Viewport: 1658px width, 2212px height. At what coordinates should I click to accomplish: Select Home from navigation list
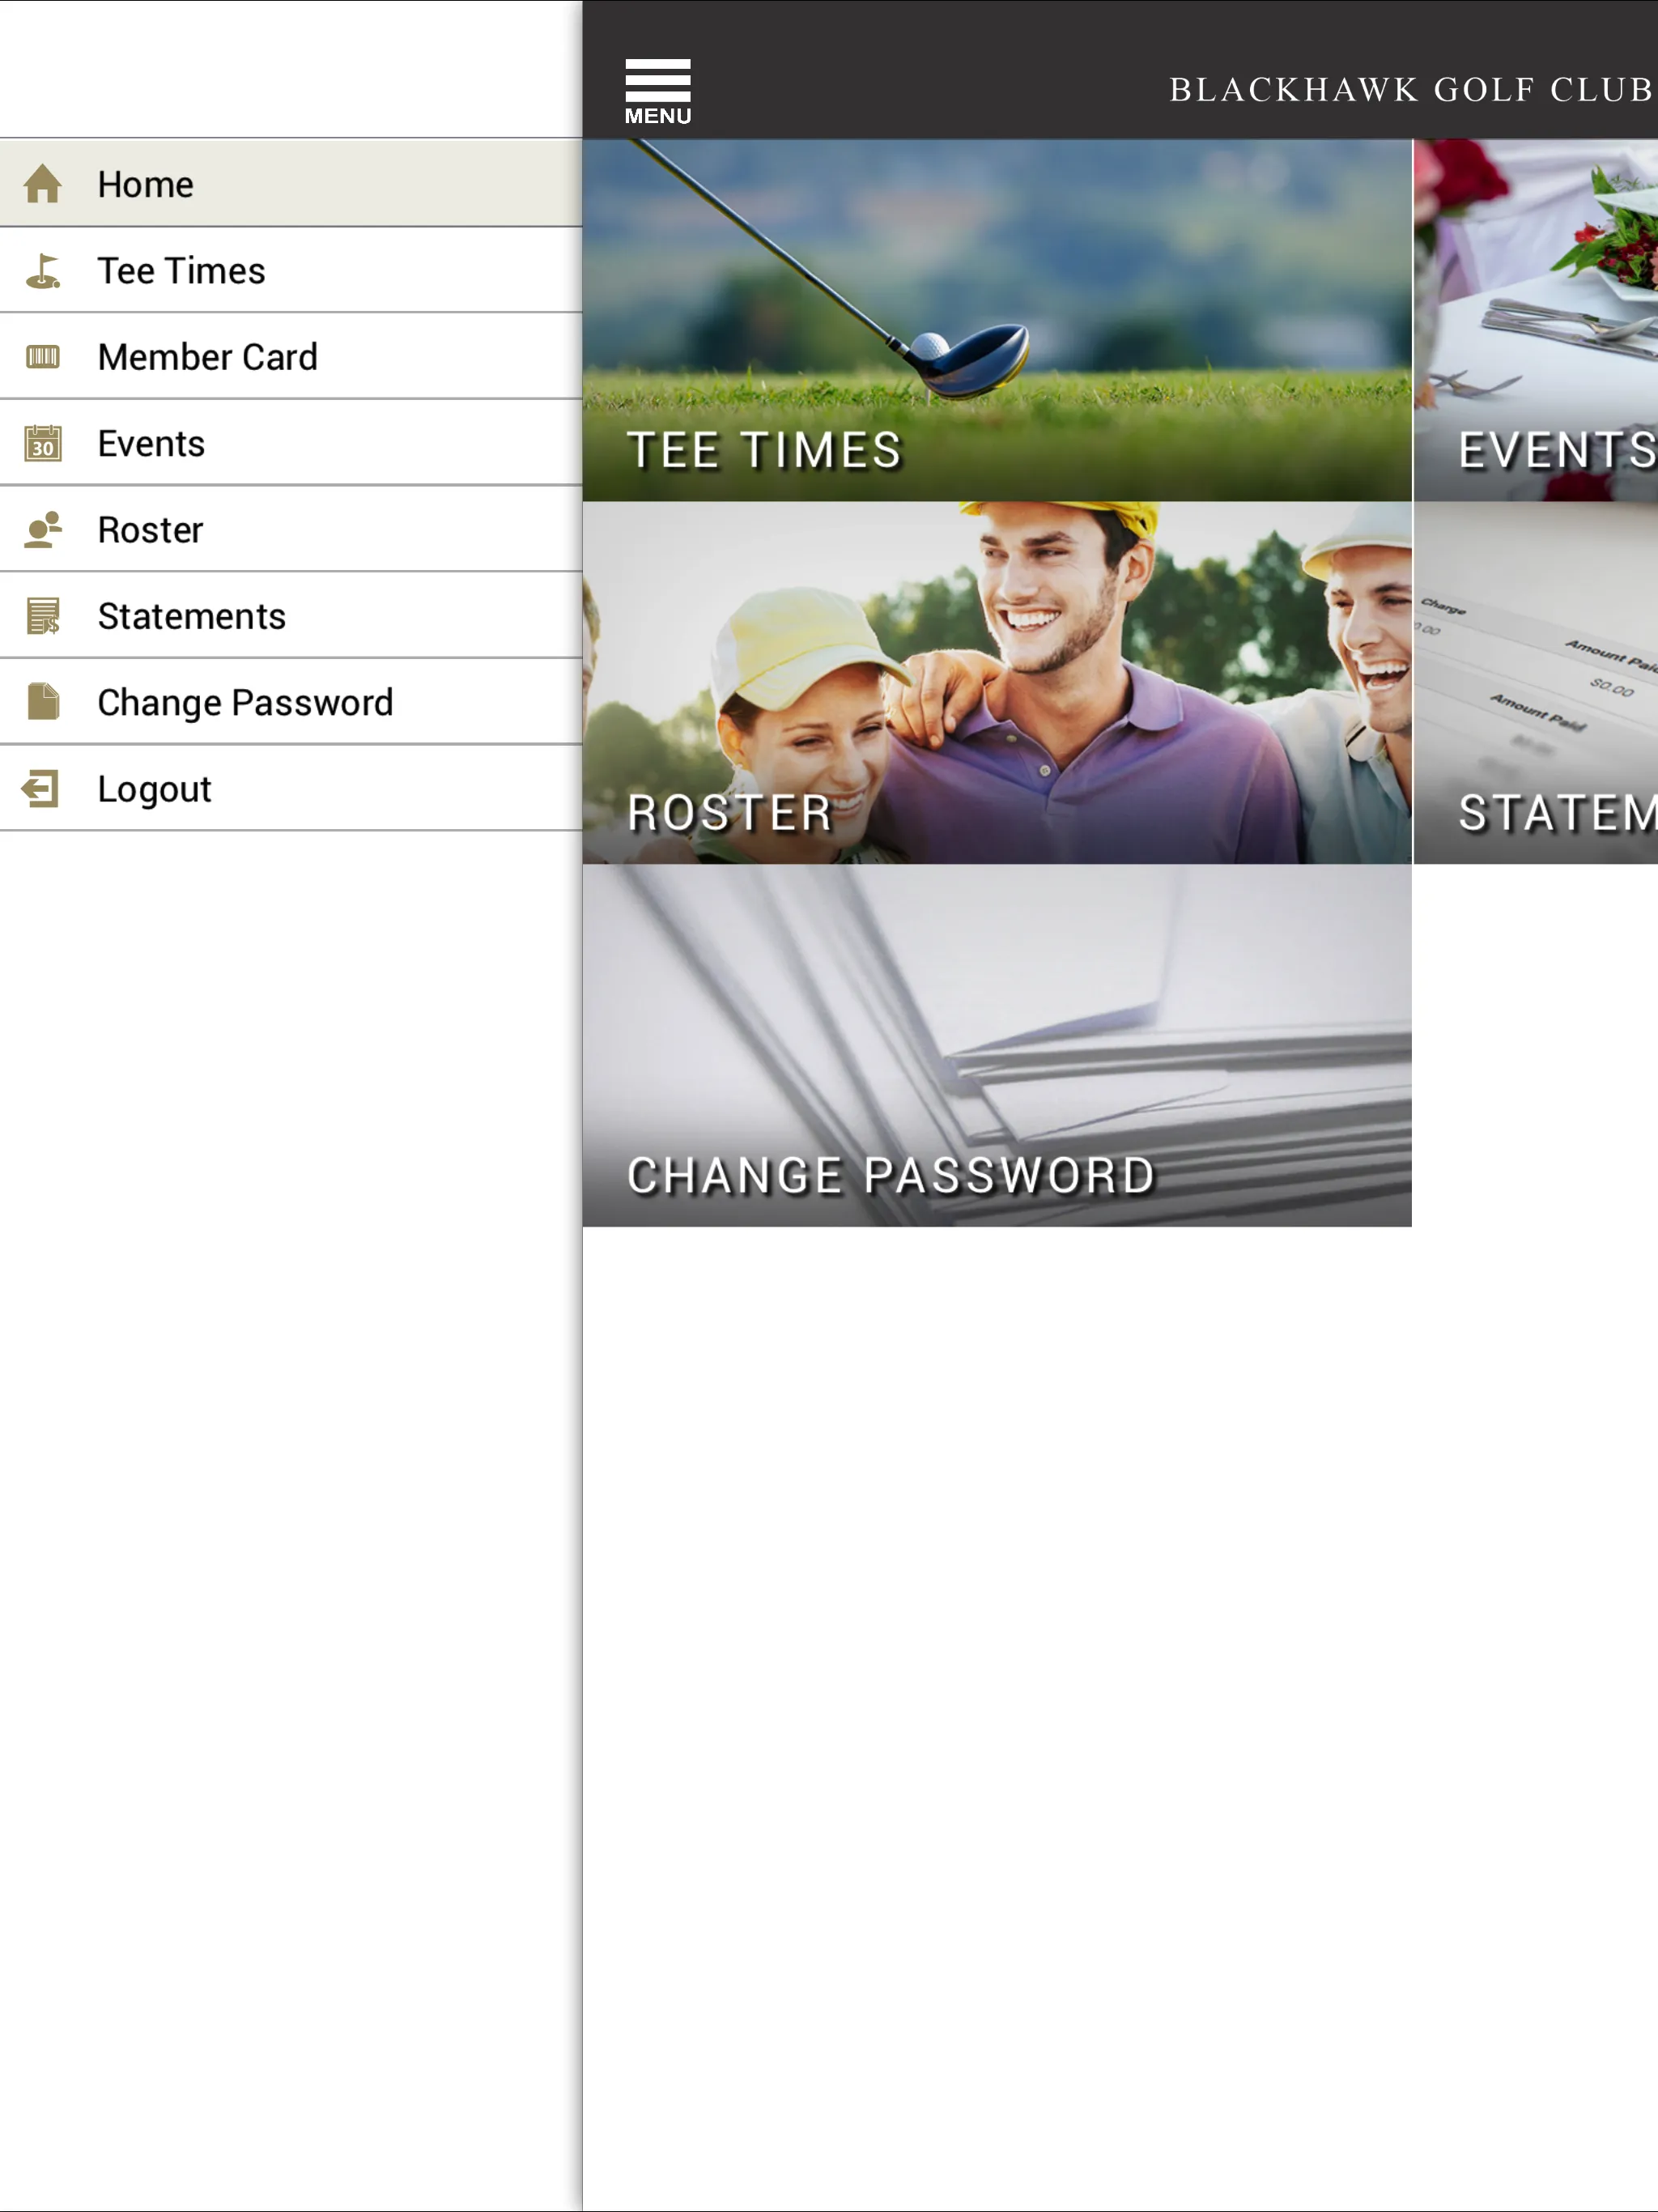pyautogui.click(x=291, y=181)
